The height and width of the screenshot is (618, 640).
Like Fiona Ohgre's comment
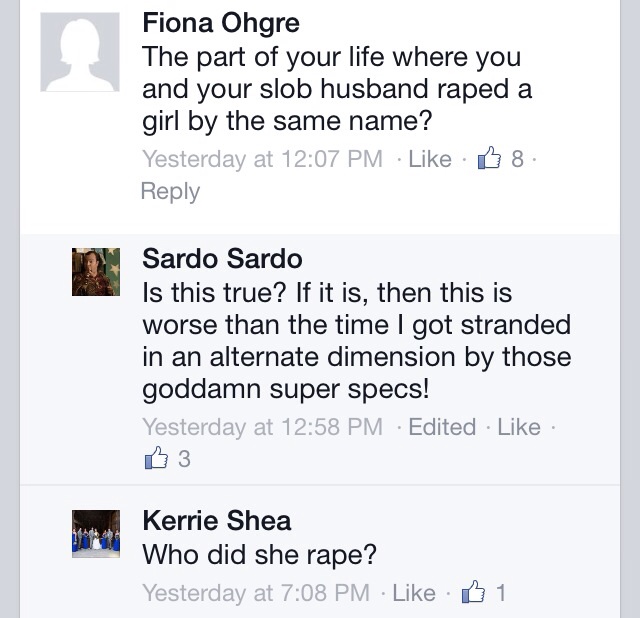pos(430,159)
